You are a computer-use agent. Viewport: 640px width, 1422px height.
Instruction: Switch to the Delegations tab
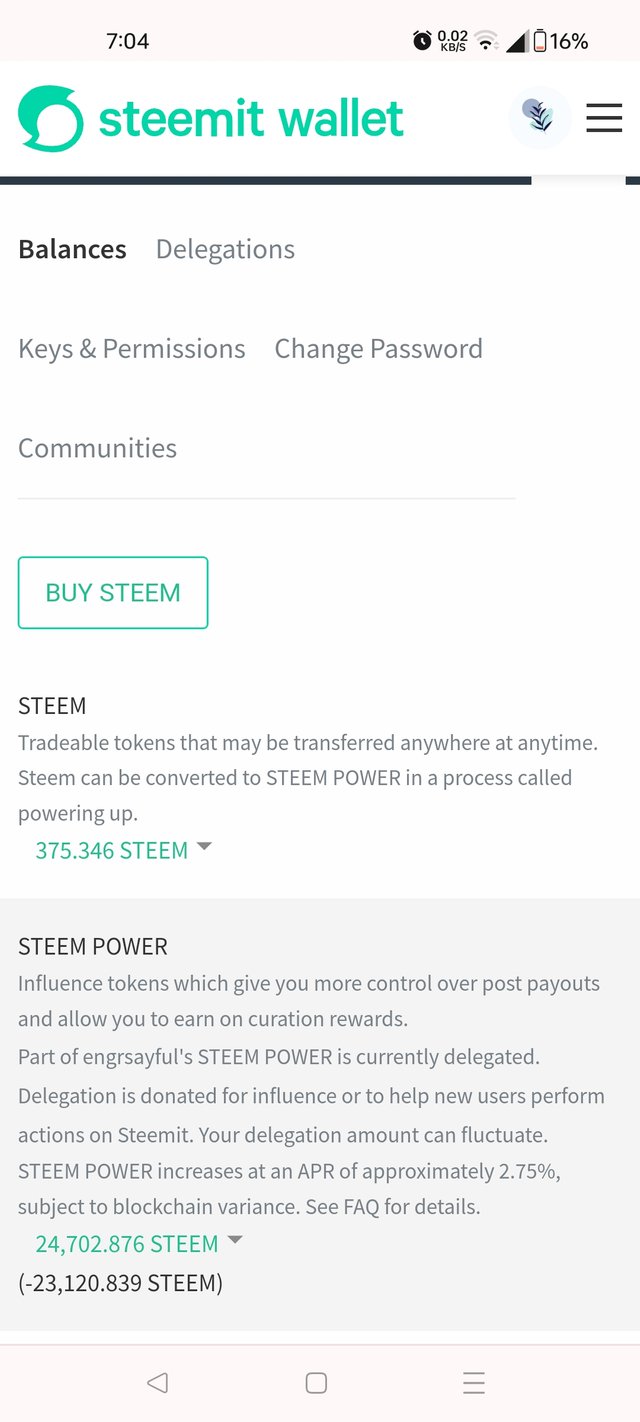click(x=225, y=249)
